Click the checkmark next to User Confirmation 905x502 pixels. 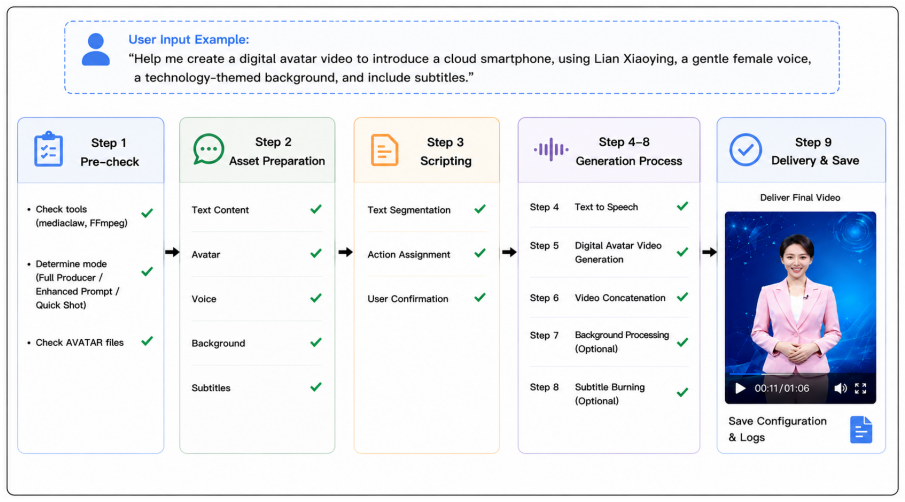(x=480, y=298)
